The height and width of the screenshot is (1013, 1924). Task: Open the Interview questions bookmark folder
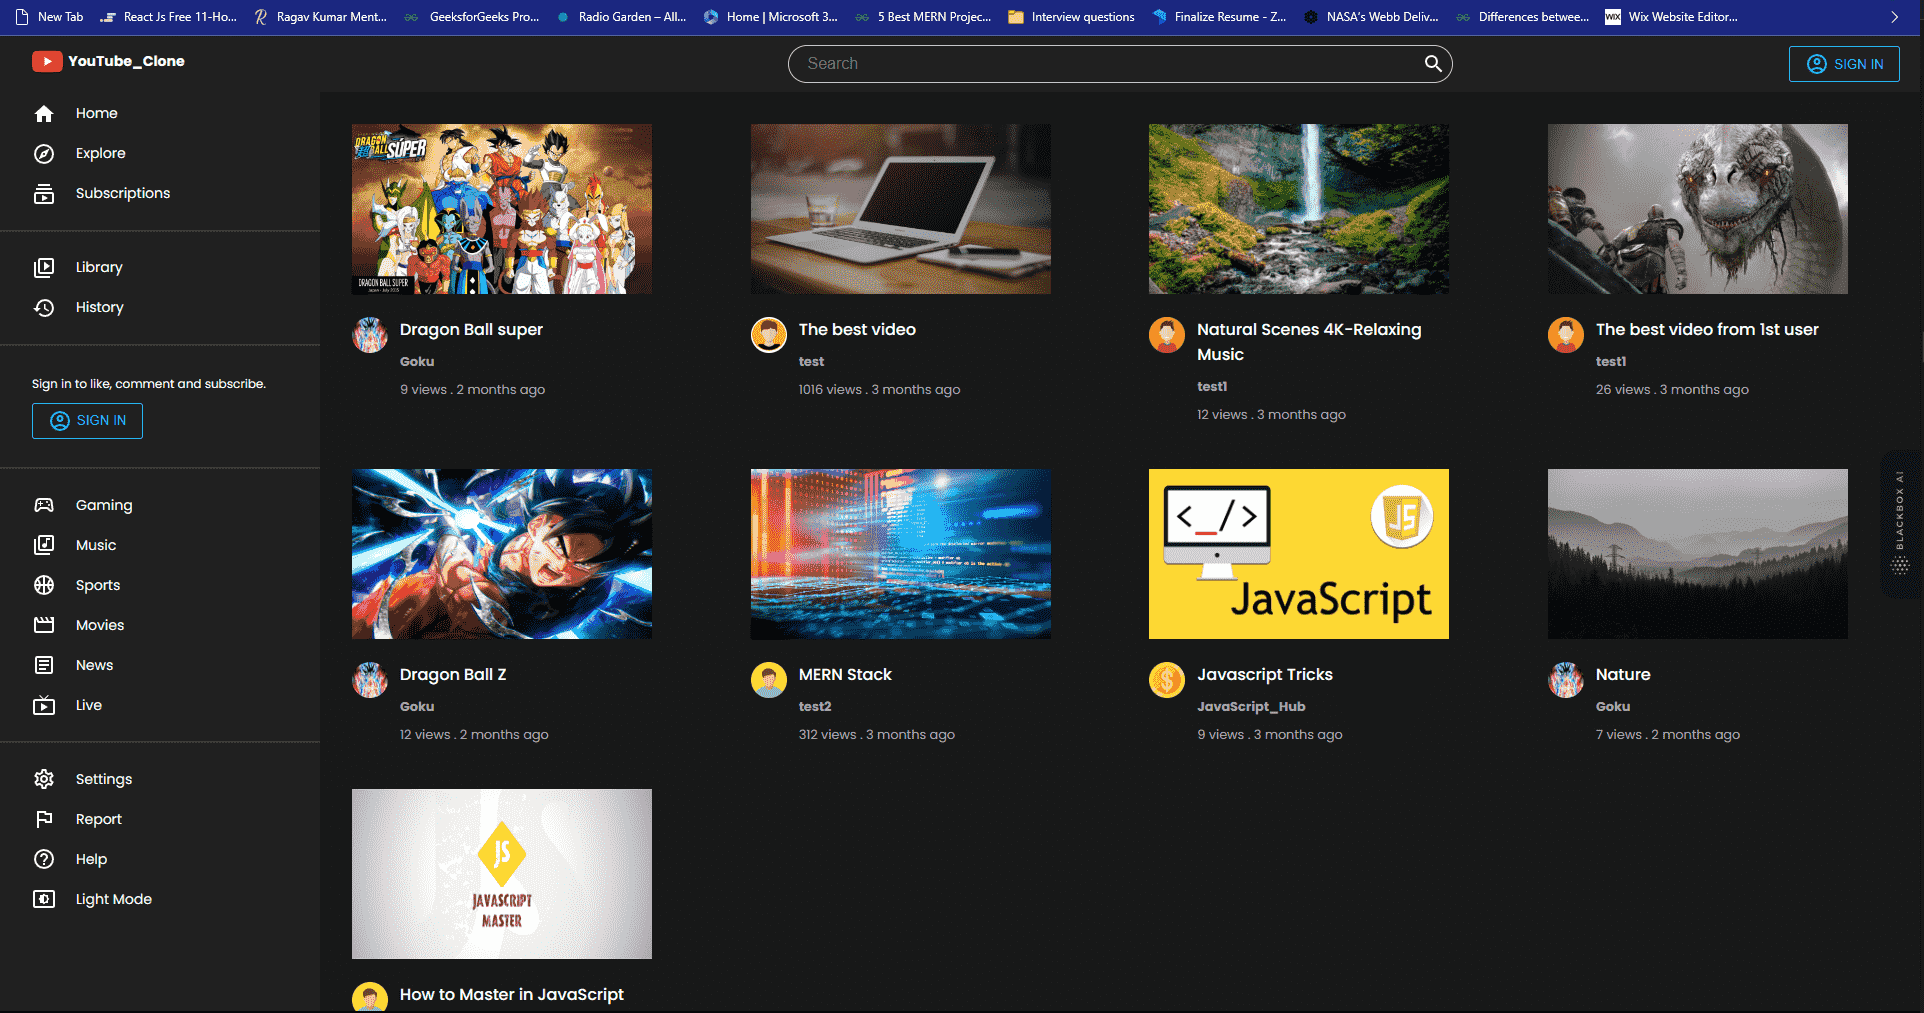click(x=1072, y=17)
